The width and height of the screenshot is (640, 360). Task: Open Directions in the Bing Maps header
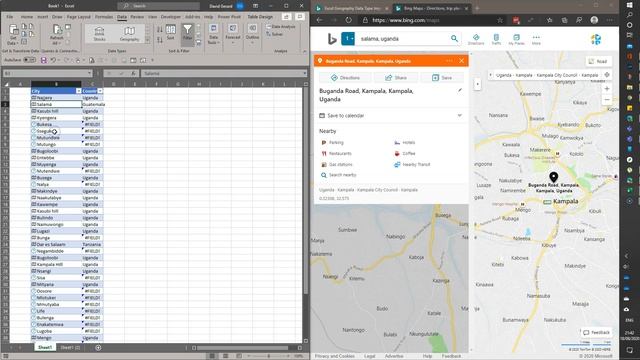476,39
